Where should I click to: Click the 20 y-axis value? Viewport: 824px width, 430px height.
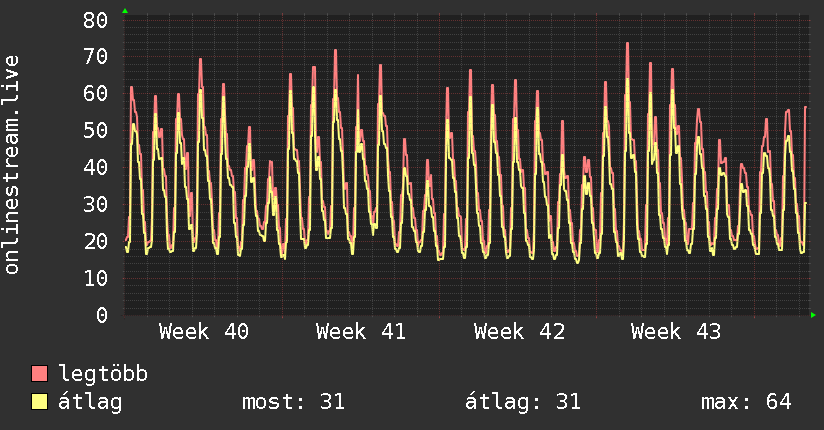click(x=95, y=242)
